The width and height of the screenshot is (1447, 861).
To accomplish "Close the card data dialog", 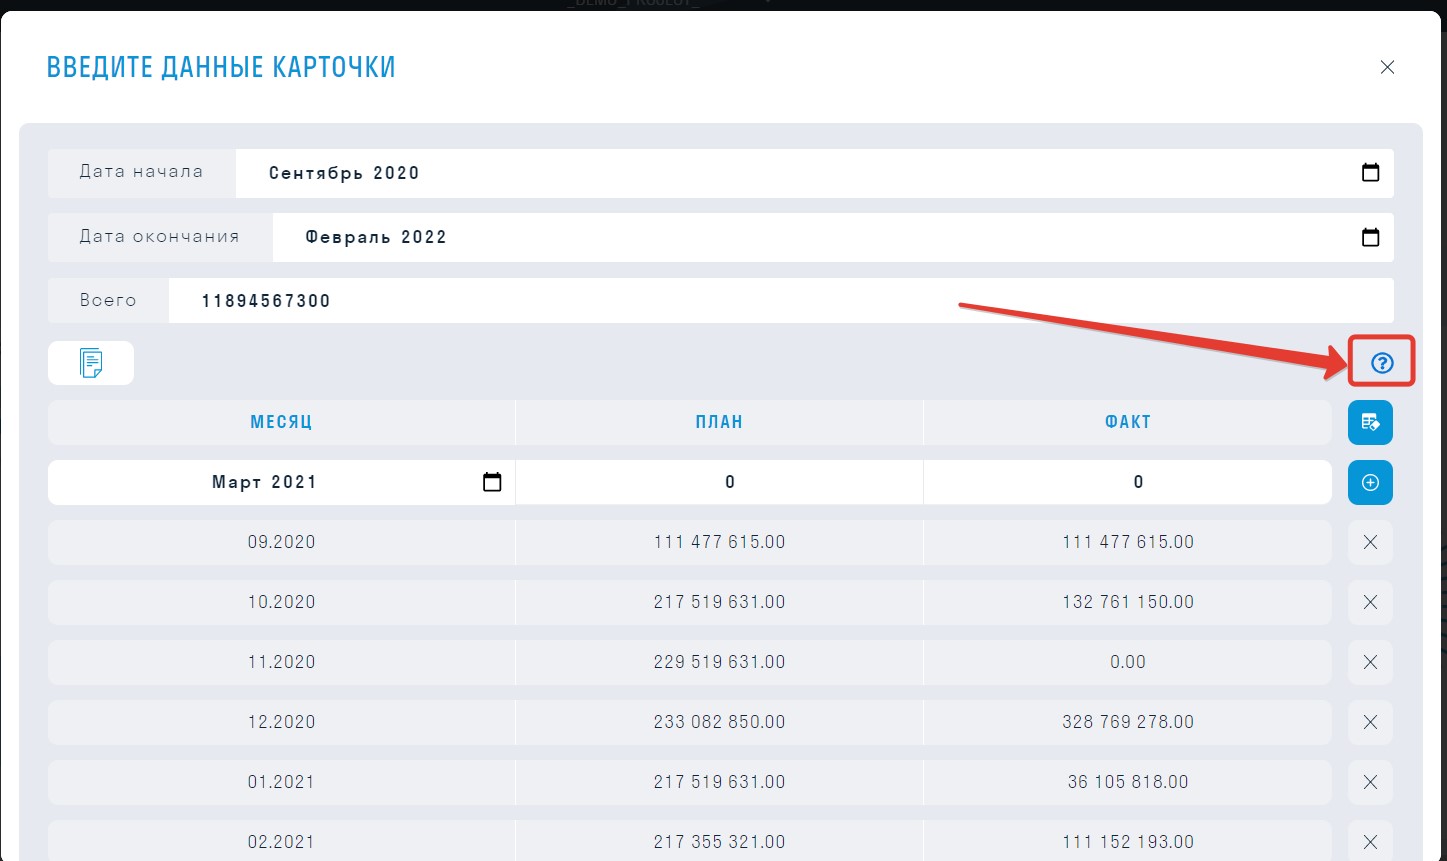I will [x=1387, y=67].
